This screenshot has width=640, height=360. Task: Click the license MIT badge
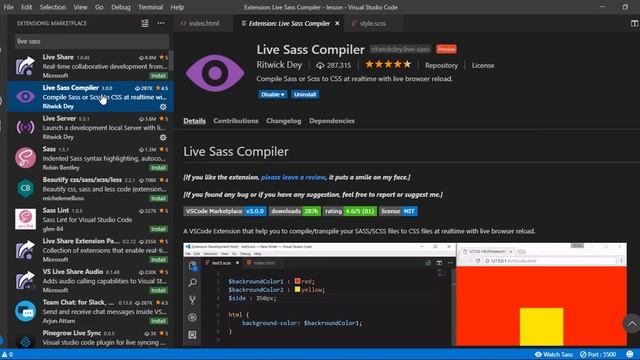(398, 211)
